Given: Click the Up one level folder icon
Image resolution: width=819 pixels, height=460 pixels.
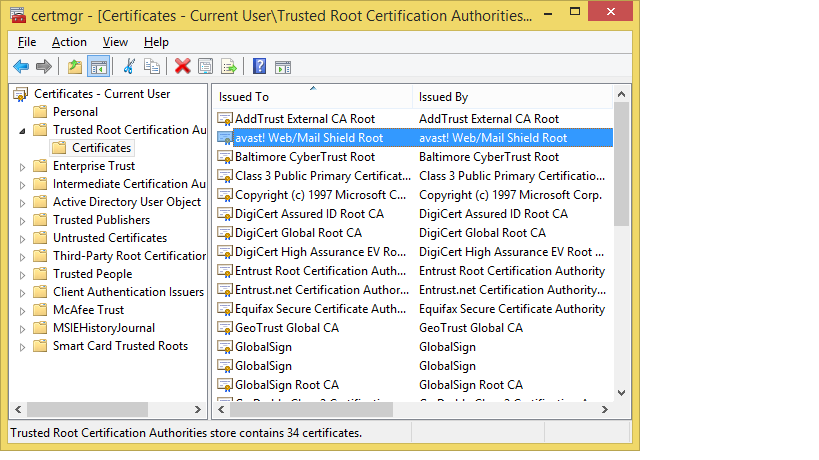Looking at the screenshot, I should pyautogui.click(x=75, y=66).
